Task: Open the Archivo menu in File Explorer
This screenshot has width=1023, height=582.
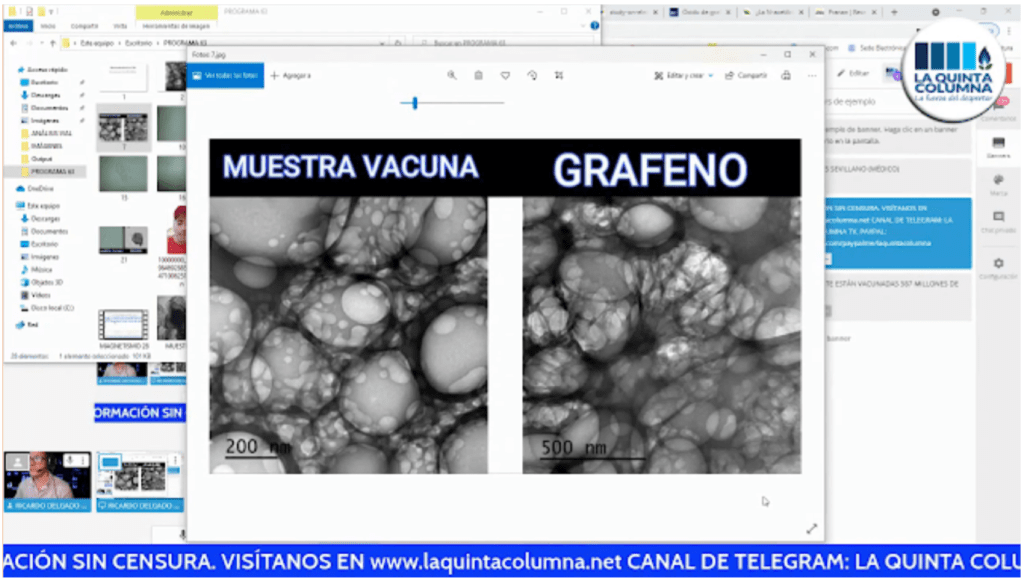Action: click(18, 26)
